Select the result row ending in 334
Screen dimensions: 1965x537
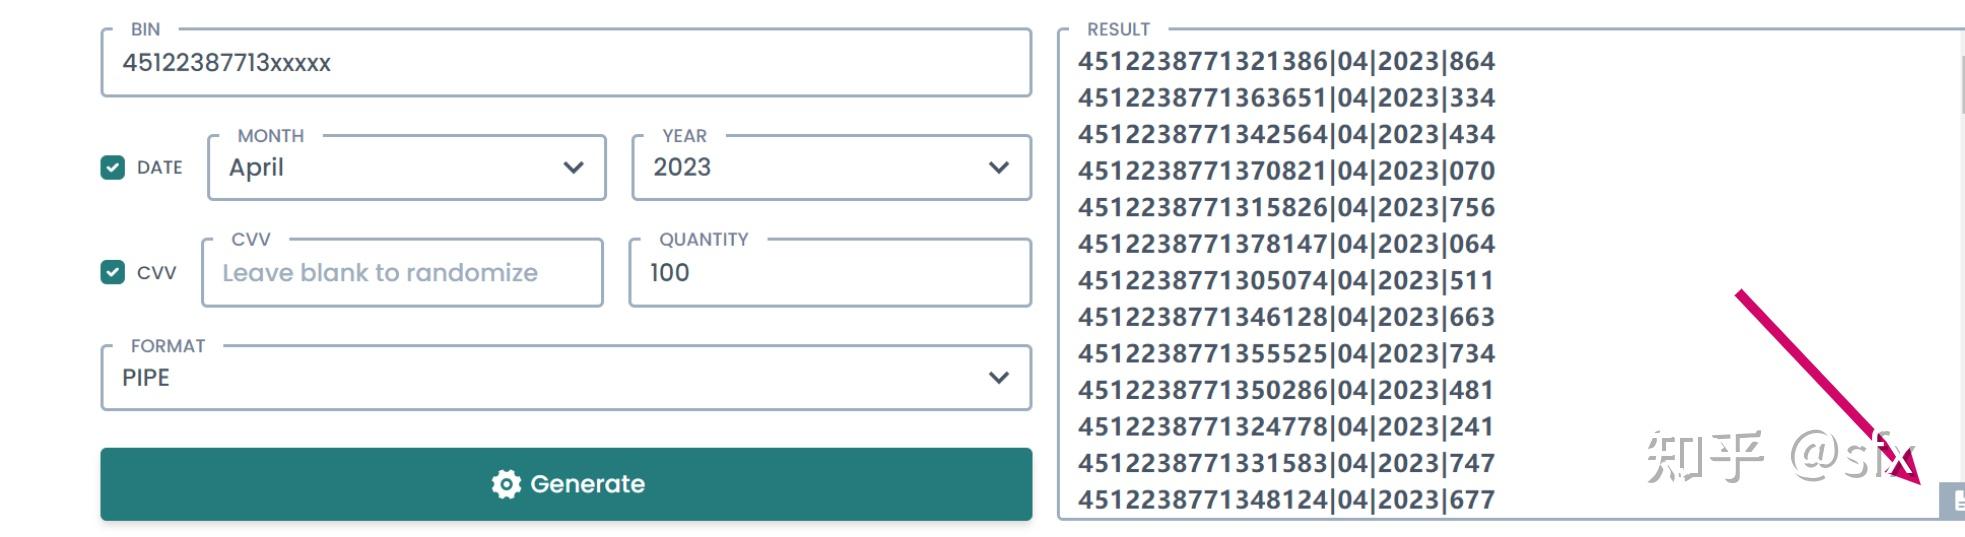click(x=1286, y=98)
